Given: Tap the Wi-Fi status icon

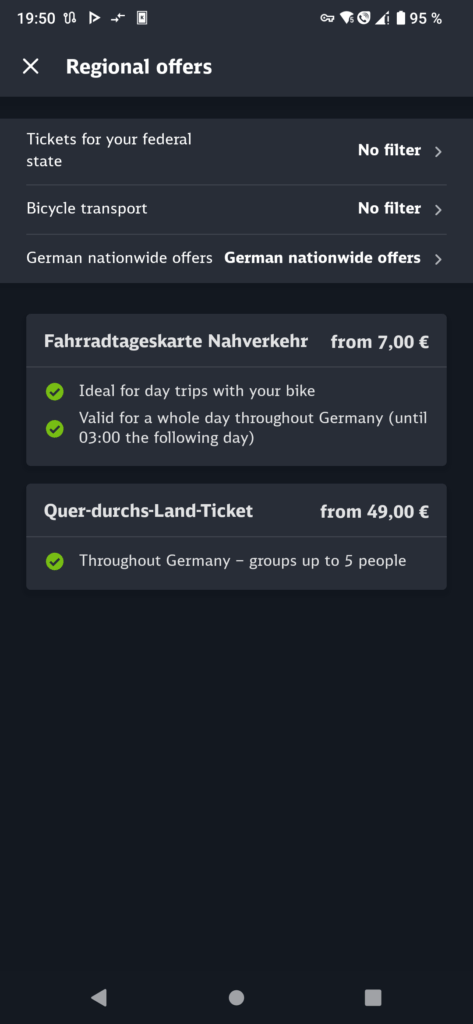Looking at the screenshot, I should pos(346,18).
